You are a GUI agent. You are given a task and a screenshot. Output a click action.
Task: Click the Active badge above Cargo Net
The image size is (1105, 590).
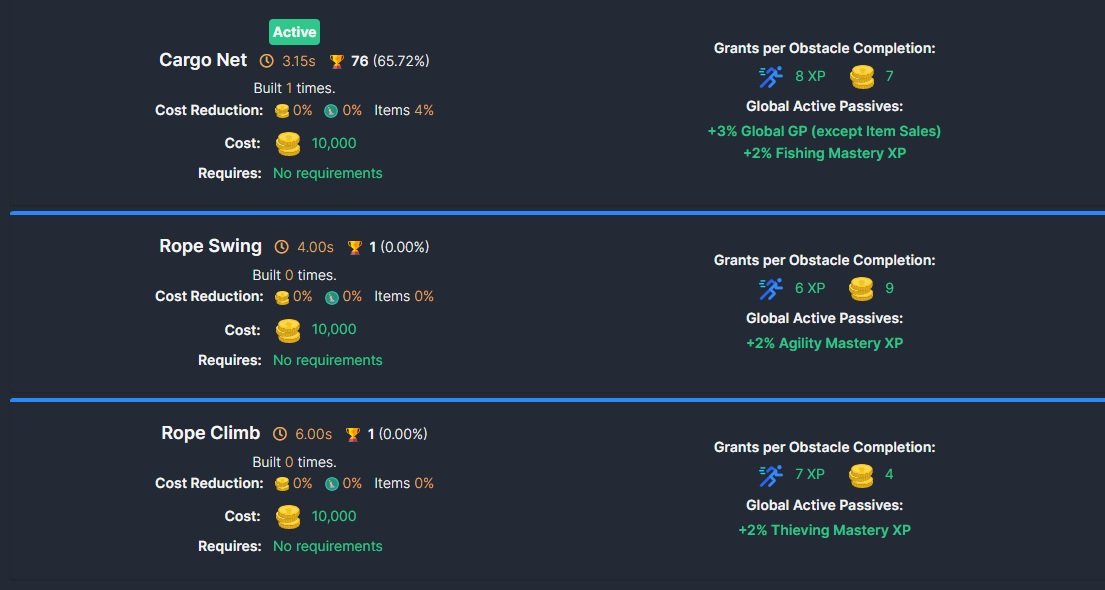[x=294, y=32]
